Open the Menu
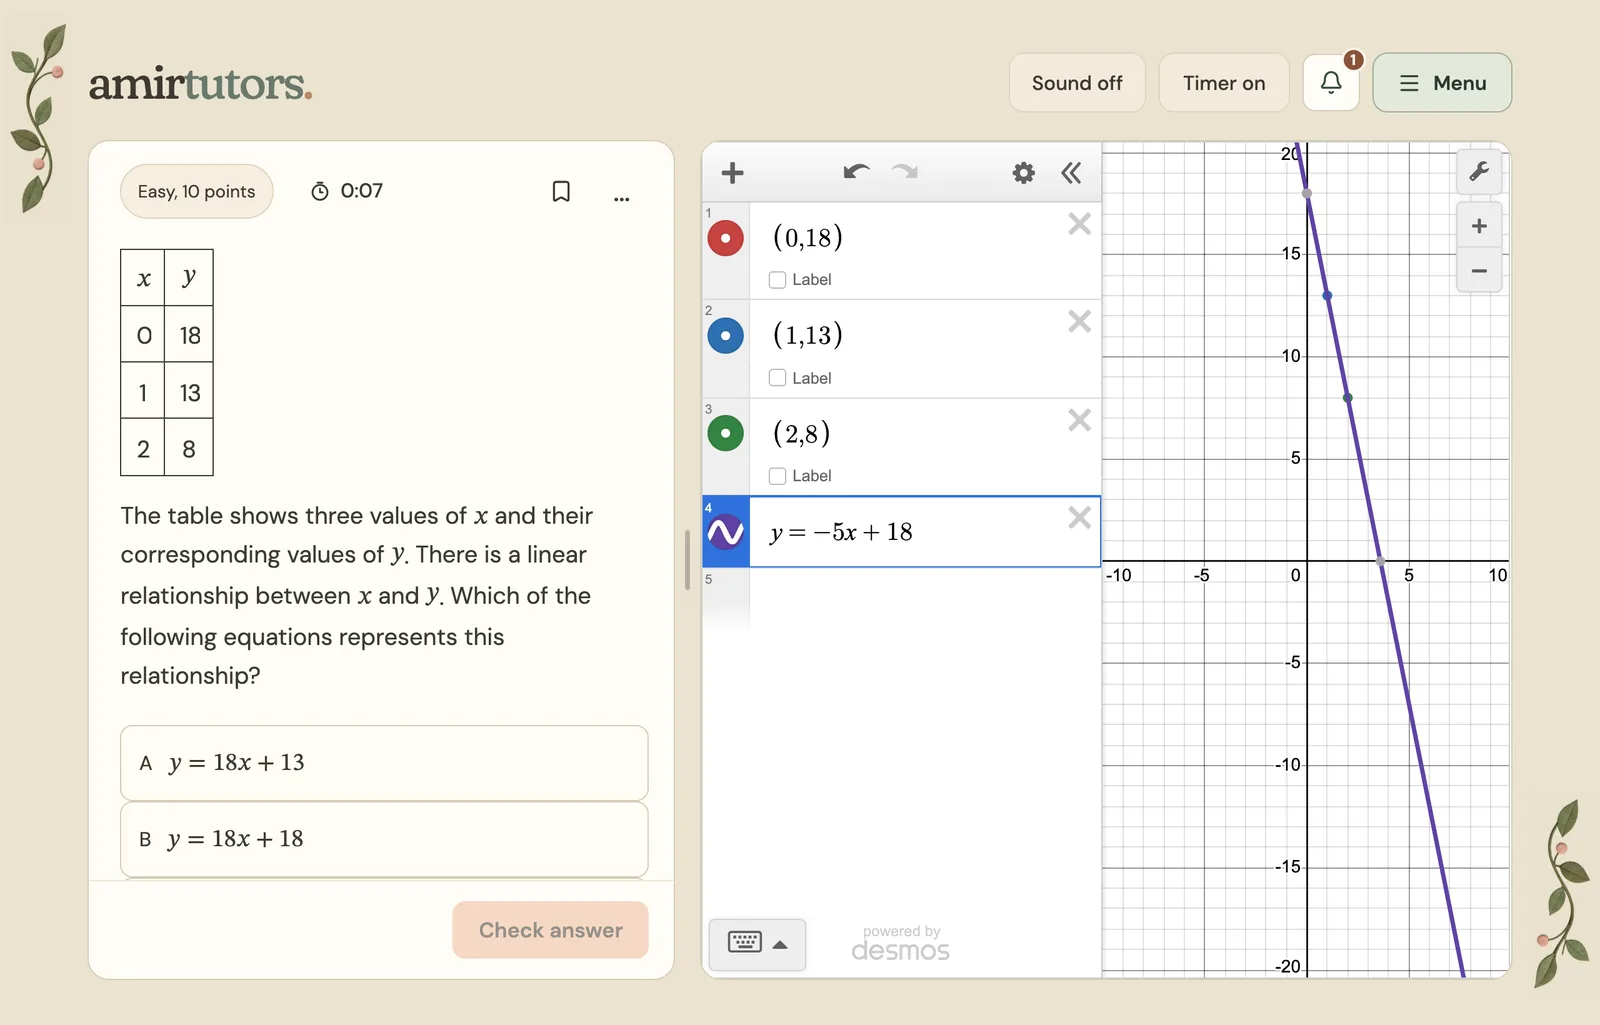Image resolution: width=1600 pixels, height=1025 pixels. 1442,83
